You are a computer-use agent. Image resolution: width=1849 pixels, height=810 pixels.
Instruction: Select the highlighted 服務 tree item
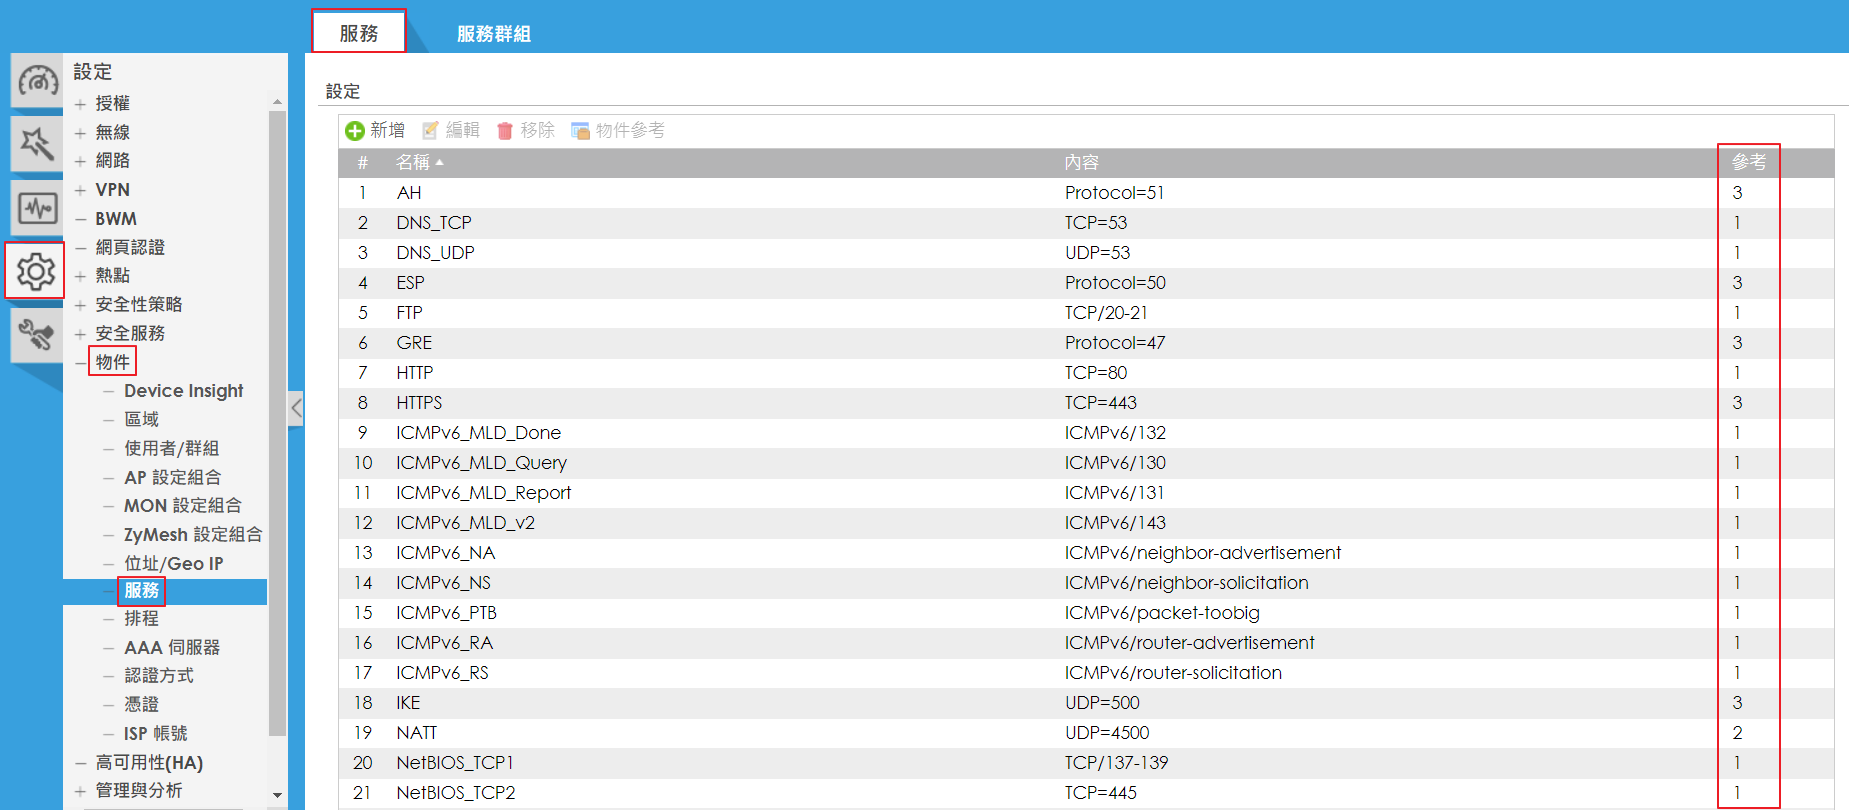141,591
